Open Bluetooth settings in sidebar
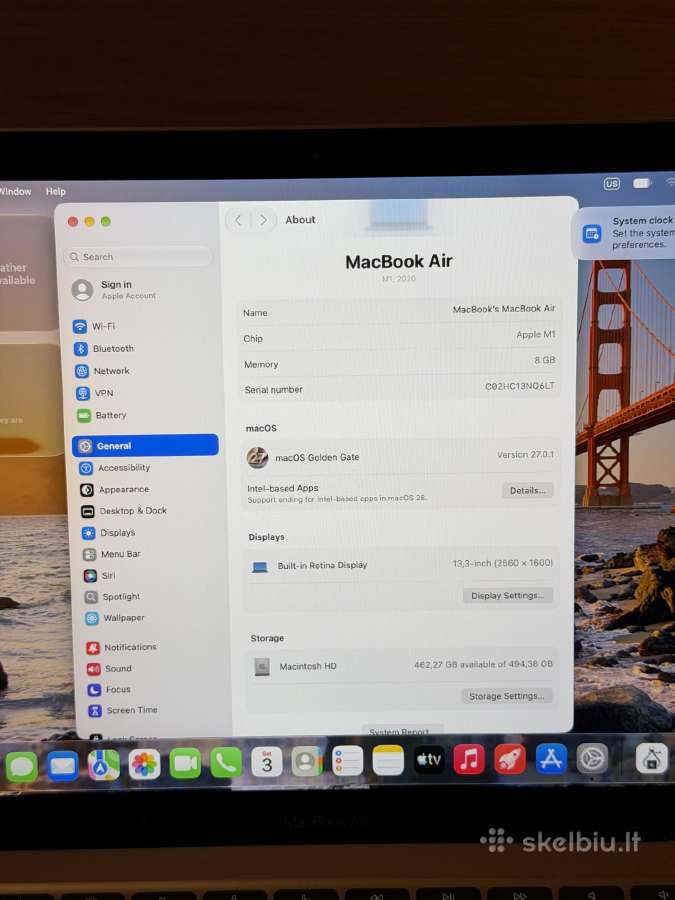Screen dimensions: 675x900 (104, 348)
